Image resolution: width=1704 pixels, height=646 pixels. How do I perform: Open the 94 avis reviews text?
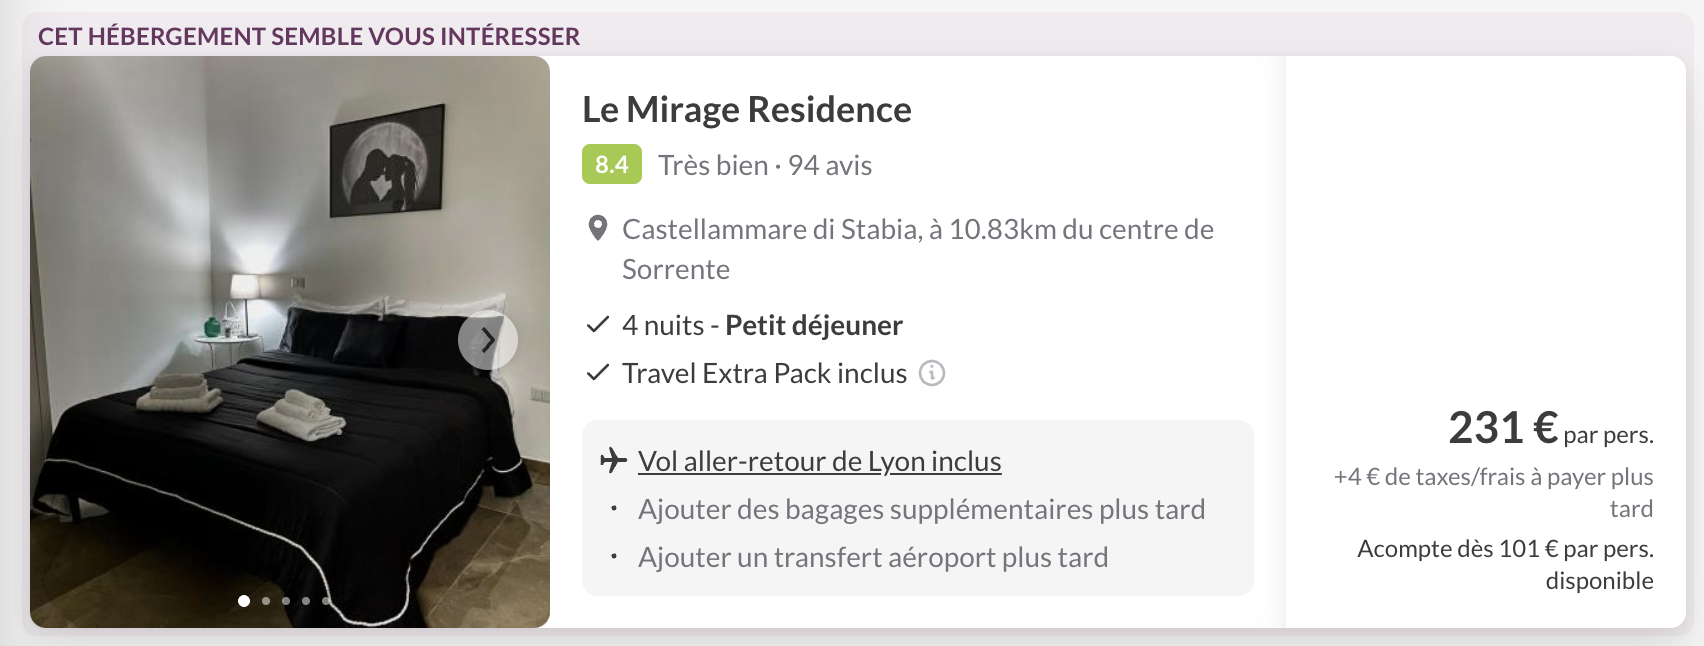(x=830, y=165)
